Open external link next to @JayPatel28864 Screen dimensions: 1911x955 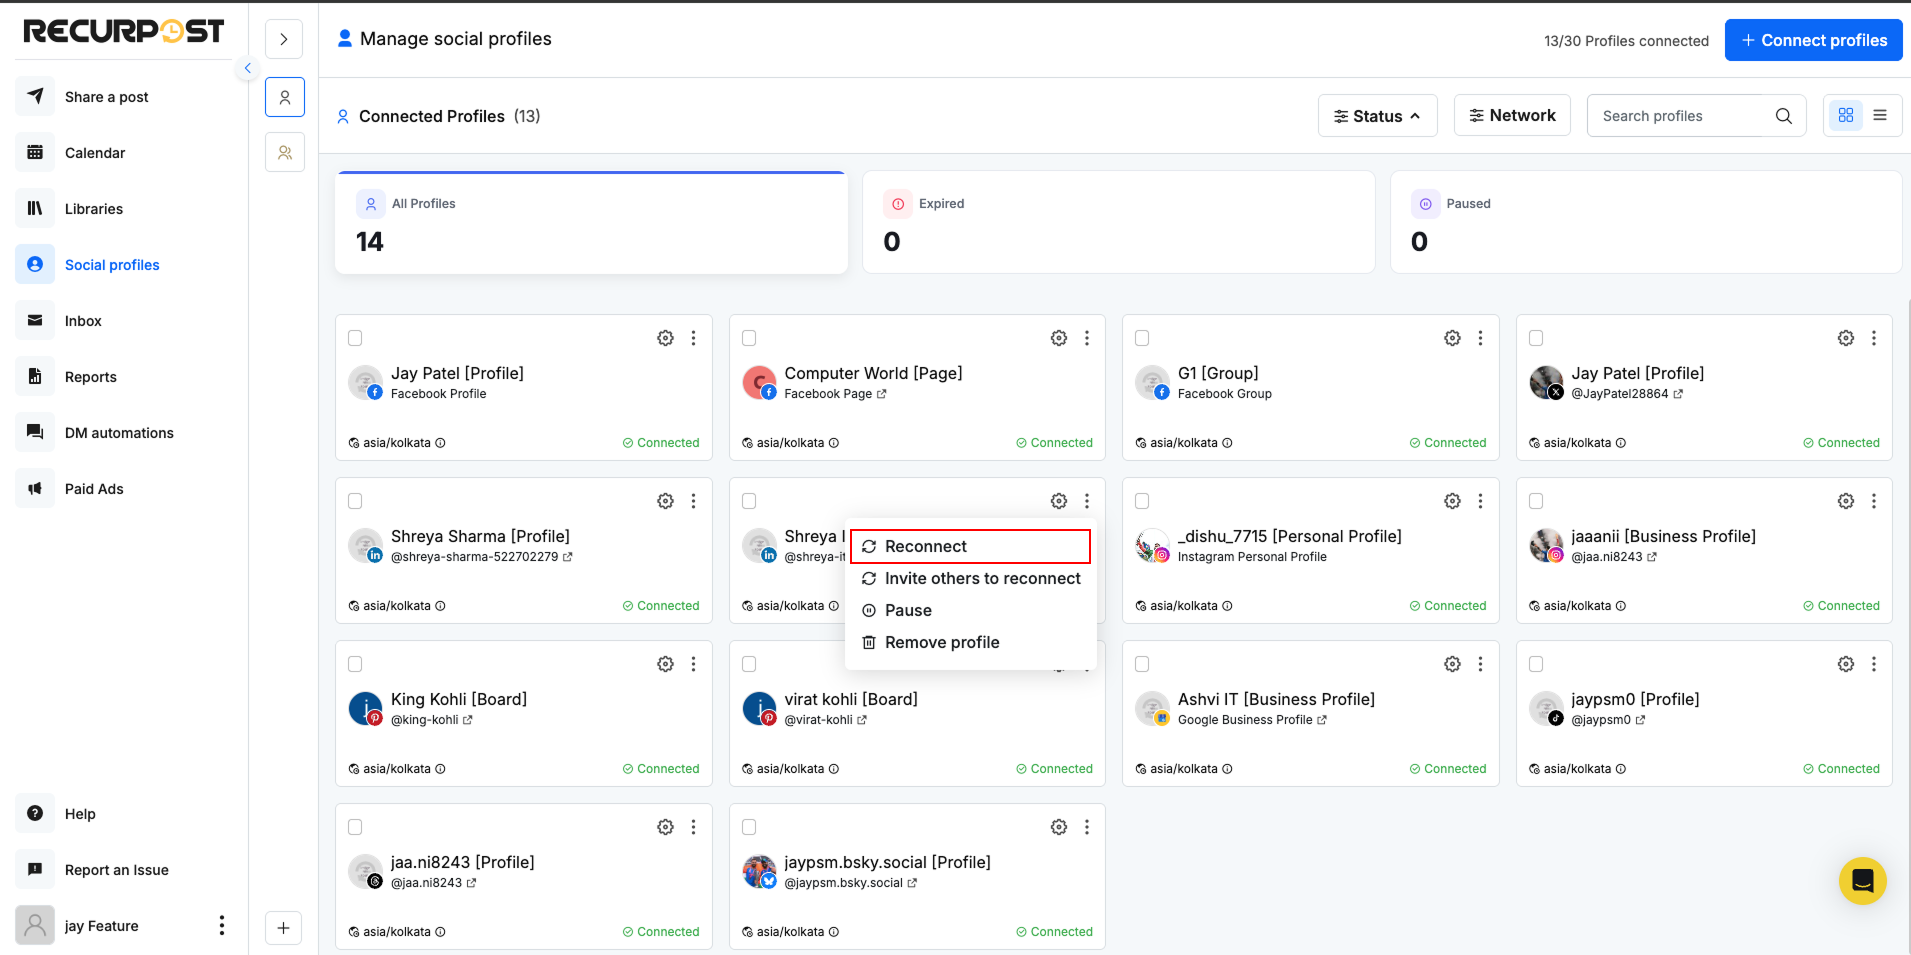click(1678, 394)
